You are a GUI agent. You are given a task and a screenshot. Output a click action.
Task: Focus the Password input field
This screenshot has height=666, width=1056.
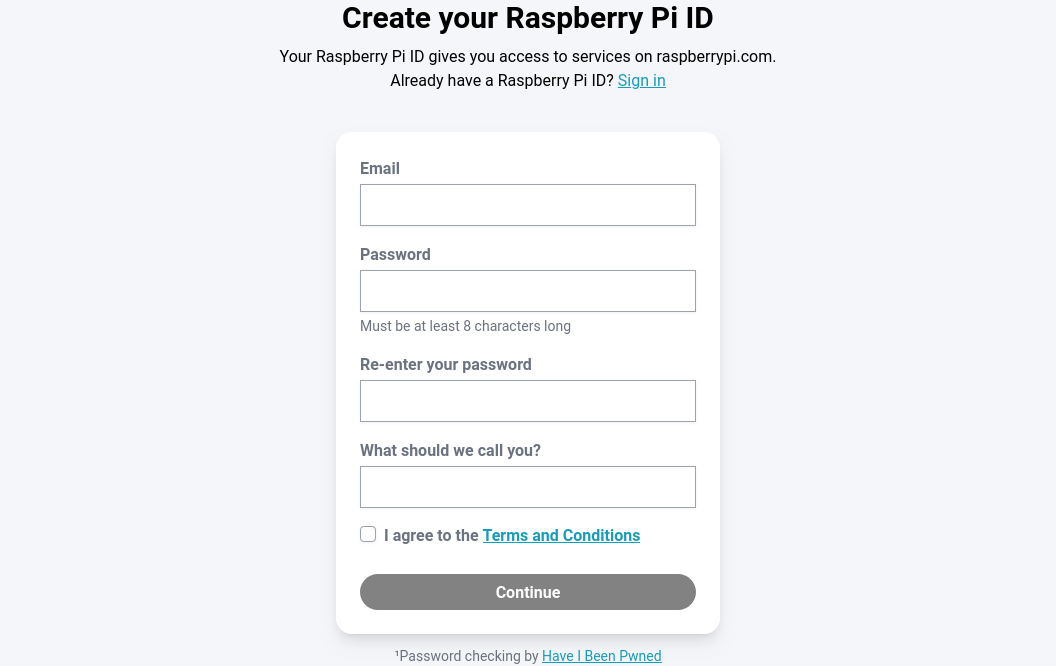click(x=527, y=290)
